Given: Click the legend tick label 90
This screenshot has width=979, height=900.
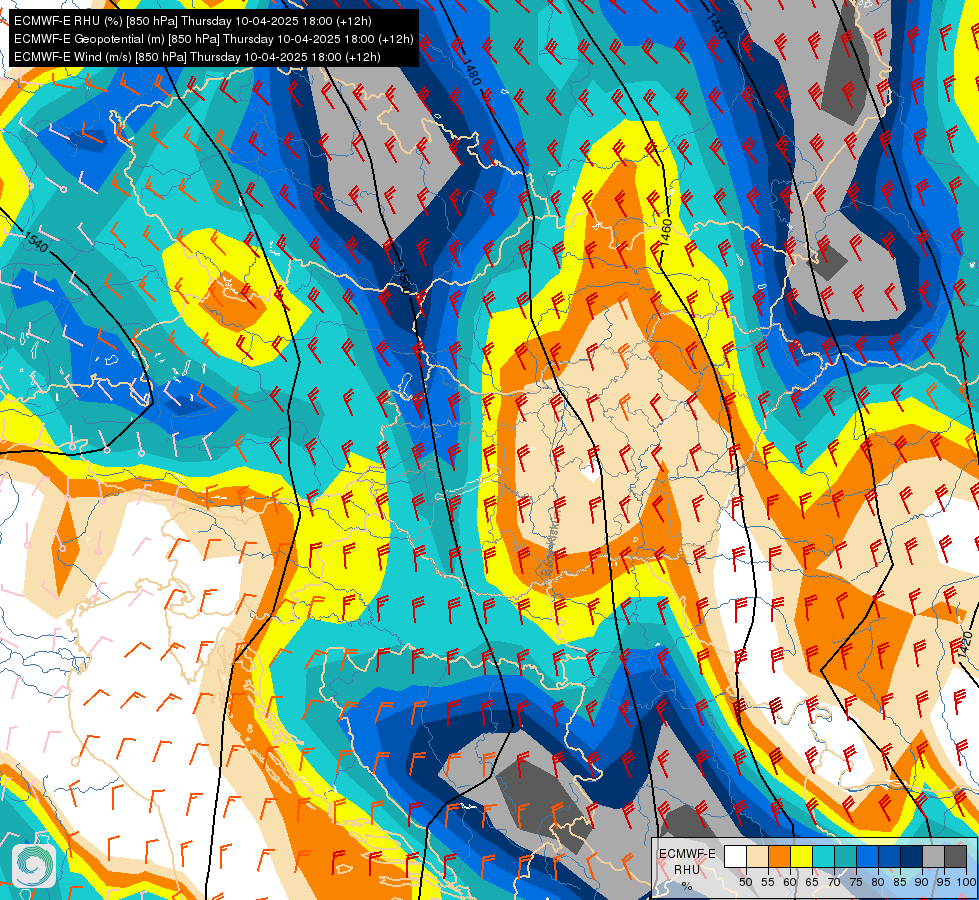Looking at the screenshot, I should pos(922,882).
